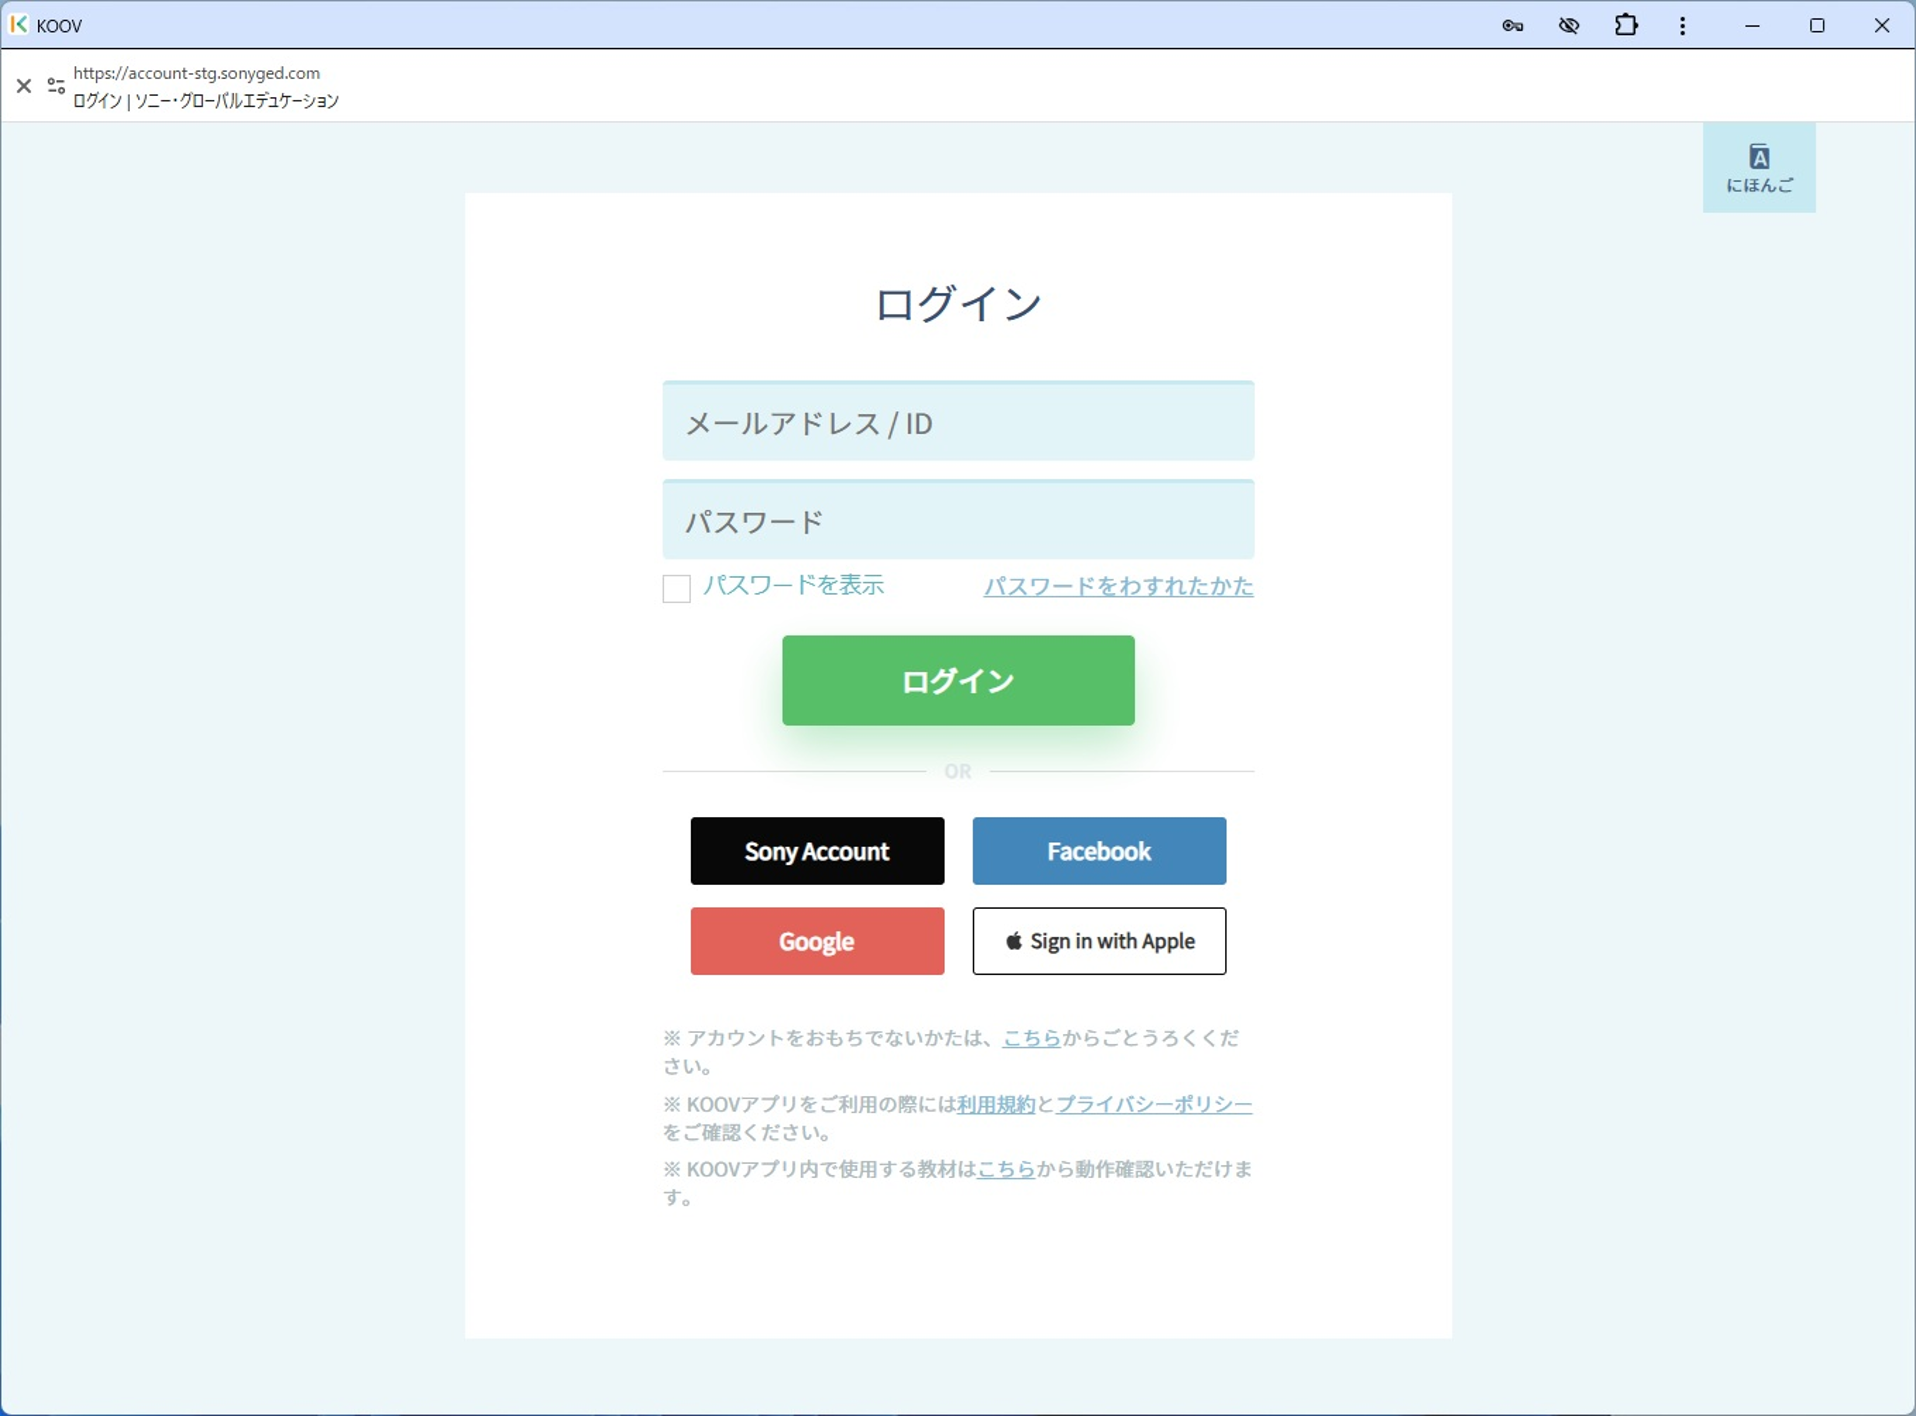
Task: Check the パスワードを表示 checkbox
Action: [676, 588]
